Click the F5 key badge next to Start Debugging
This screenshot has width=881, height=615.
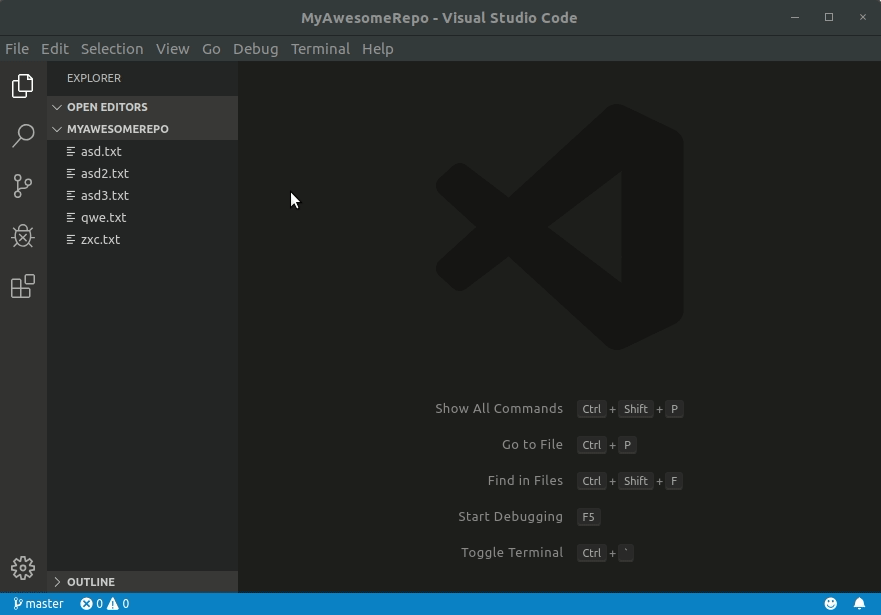pyautogui.click(x=588, y=517)
